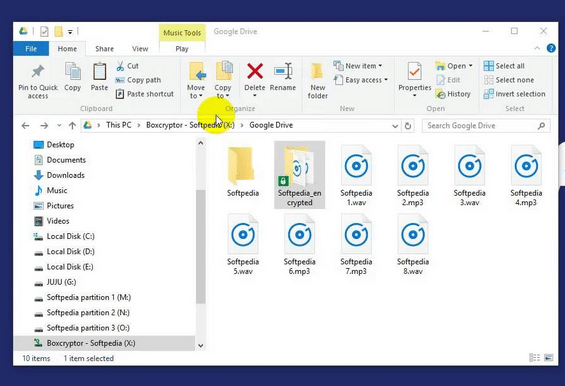Open address bar history dropdown
Screen dimensions: 565x386
point(395,126)
